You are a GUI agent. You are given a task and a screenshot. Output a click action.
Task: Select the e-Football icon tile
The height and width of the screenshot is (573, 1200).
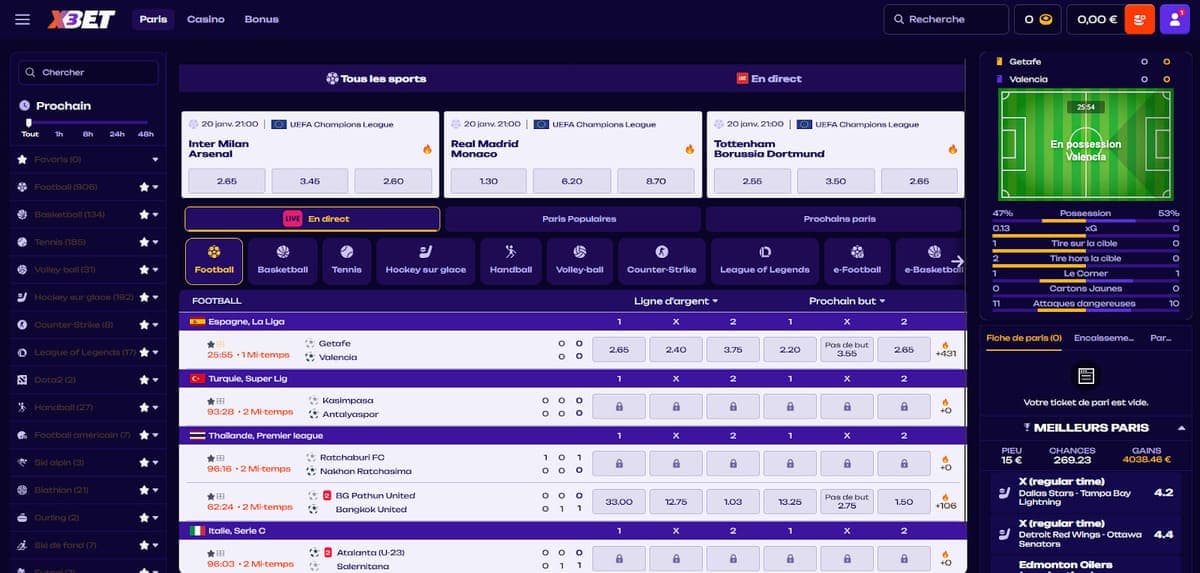point(857,260)
